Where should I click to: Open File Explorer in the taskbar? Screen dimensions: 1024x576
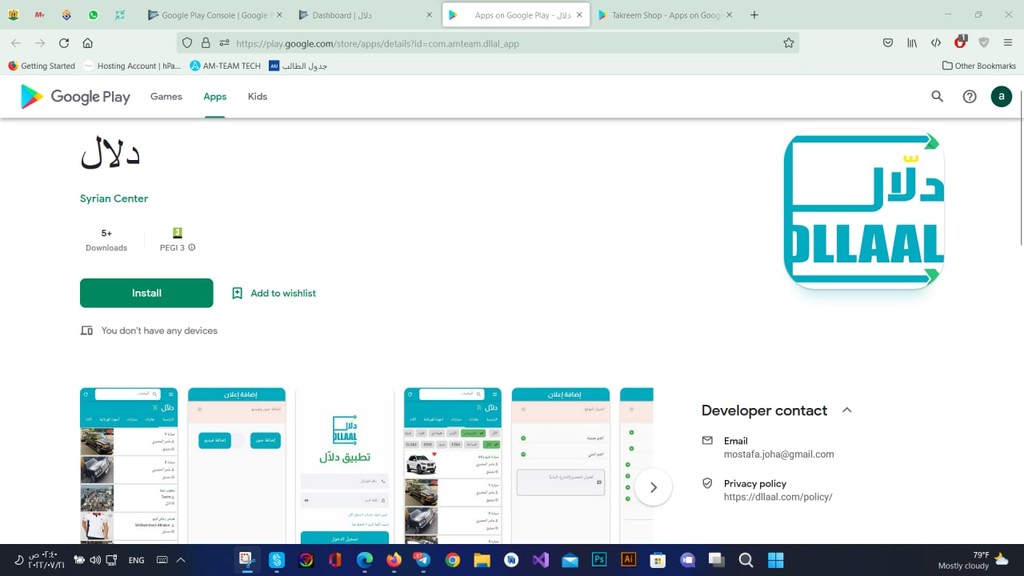pyautogui.click(x=482, y=560)
